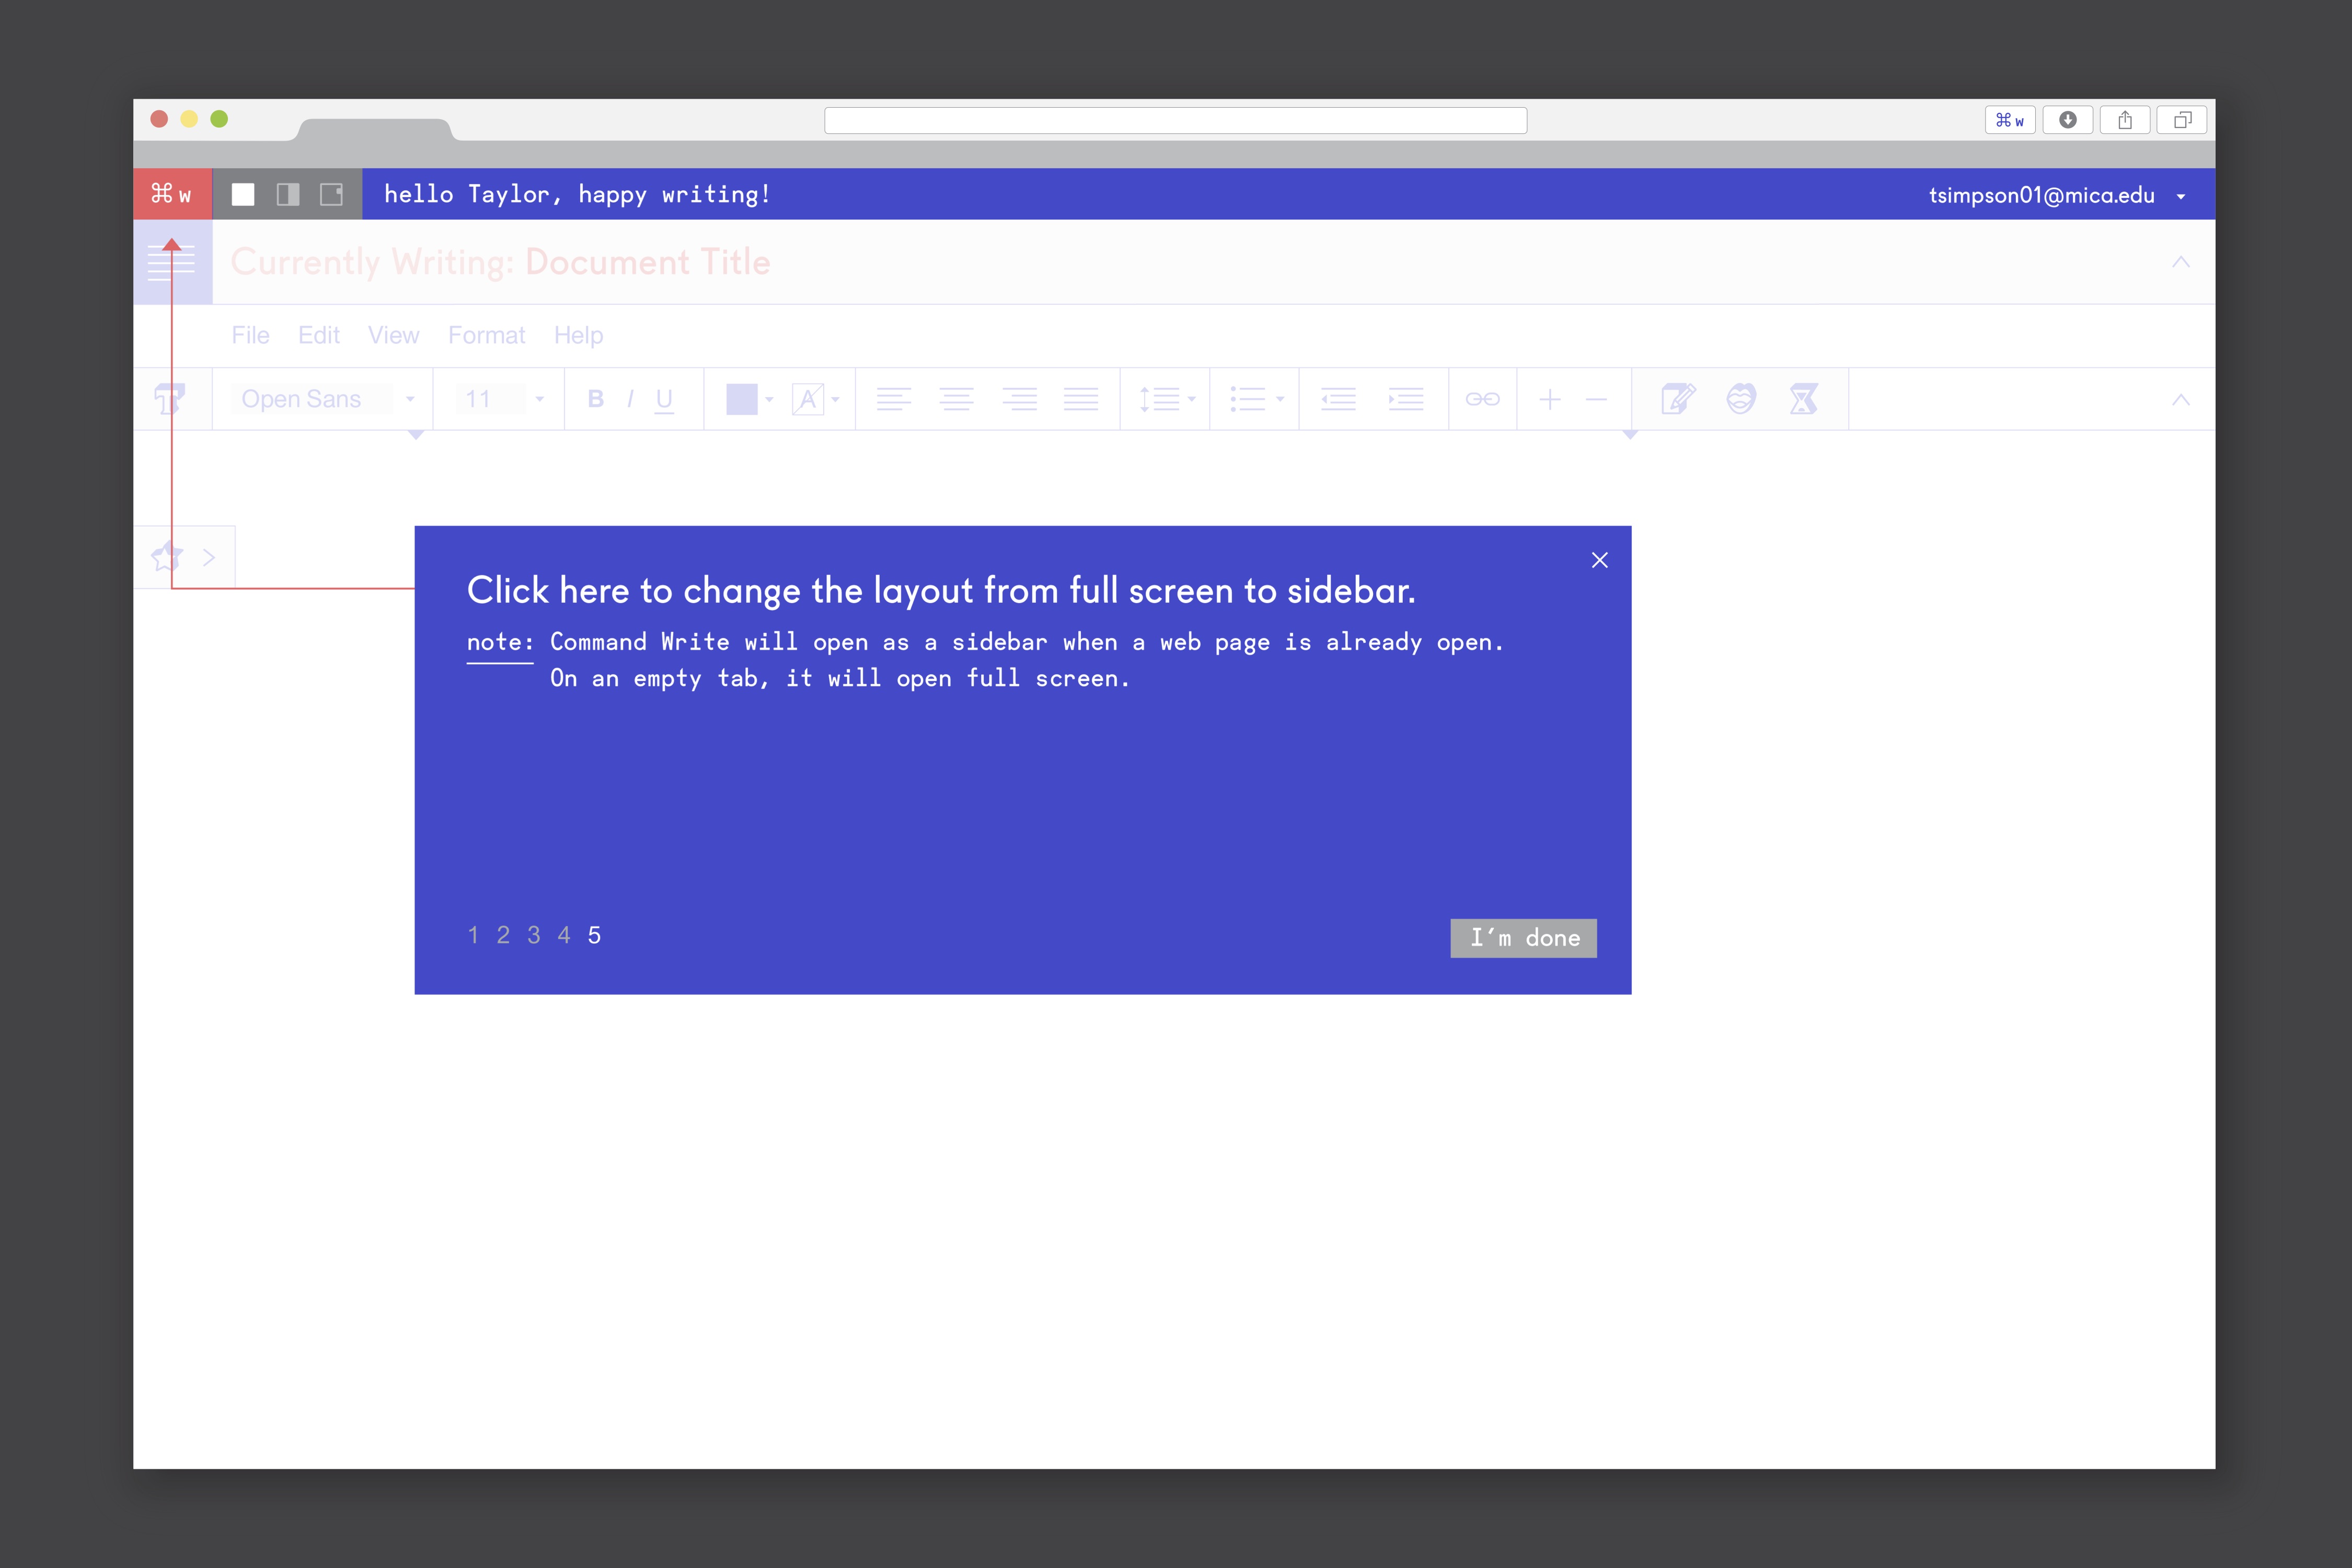2352x1568 pixels.
Task: Open the account email dropdown
Action: (2180, 196)
